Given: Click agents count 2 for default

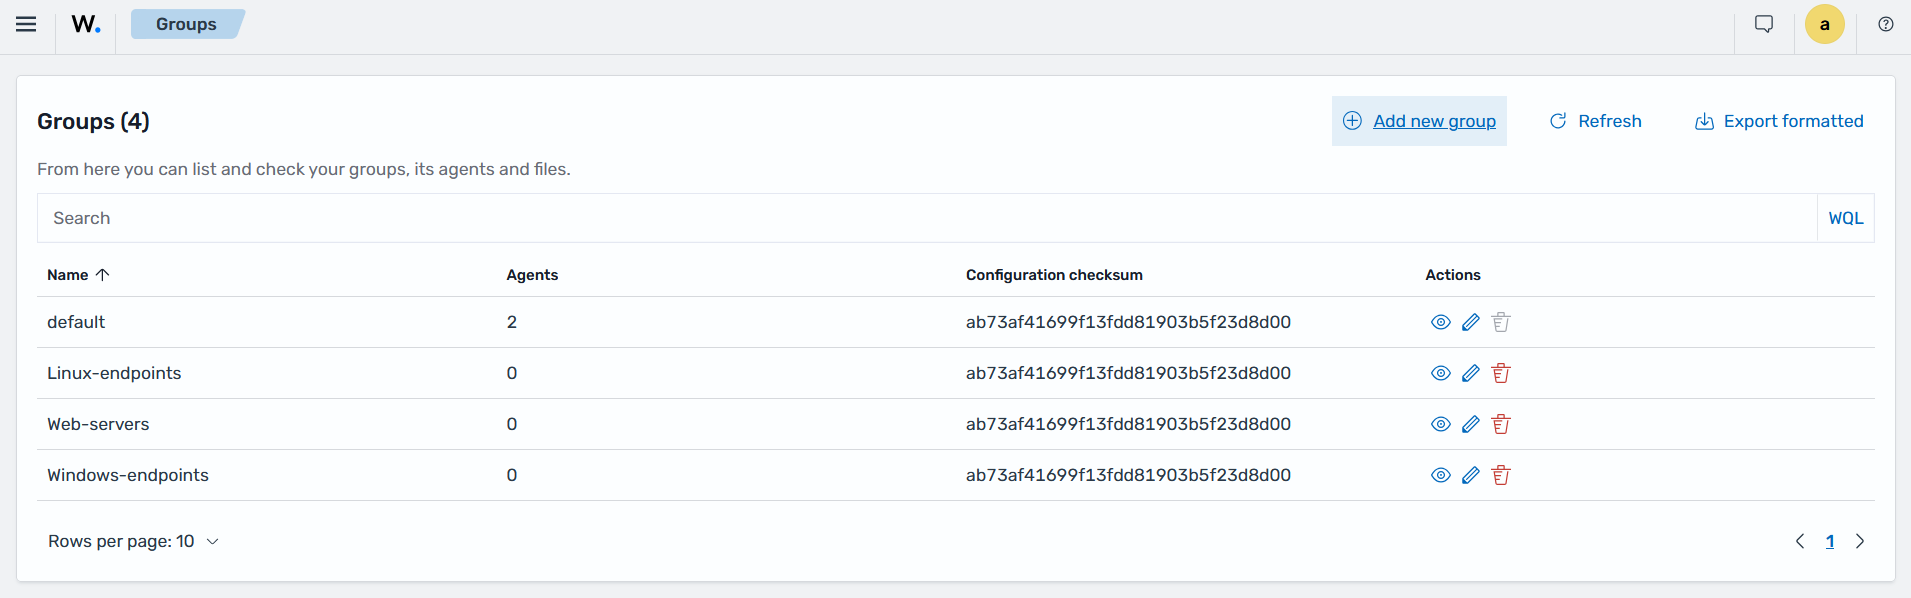Looking at the screenshot, I should [512, 322].
